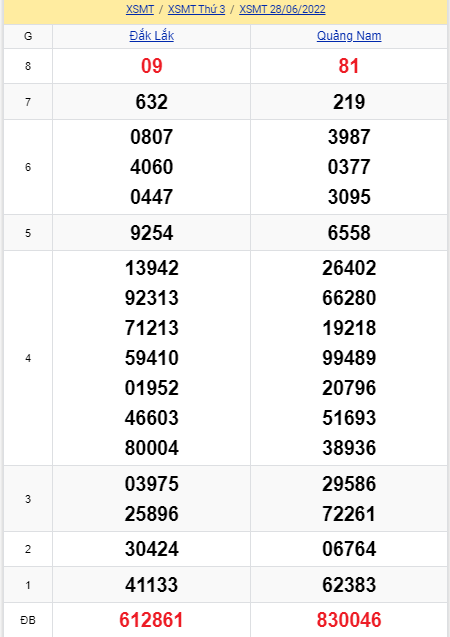This screenshot has width=450, height=637.
Task: Select Đắk Lắk prize 8 number 09
Action: (x=151, y=66)
